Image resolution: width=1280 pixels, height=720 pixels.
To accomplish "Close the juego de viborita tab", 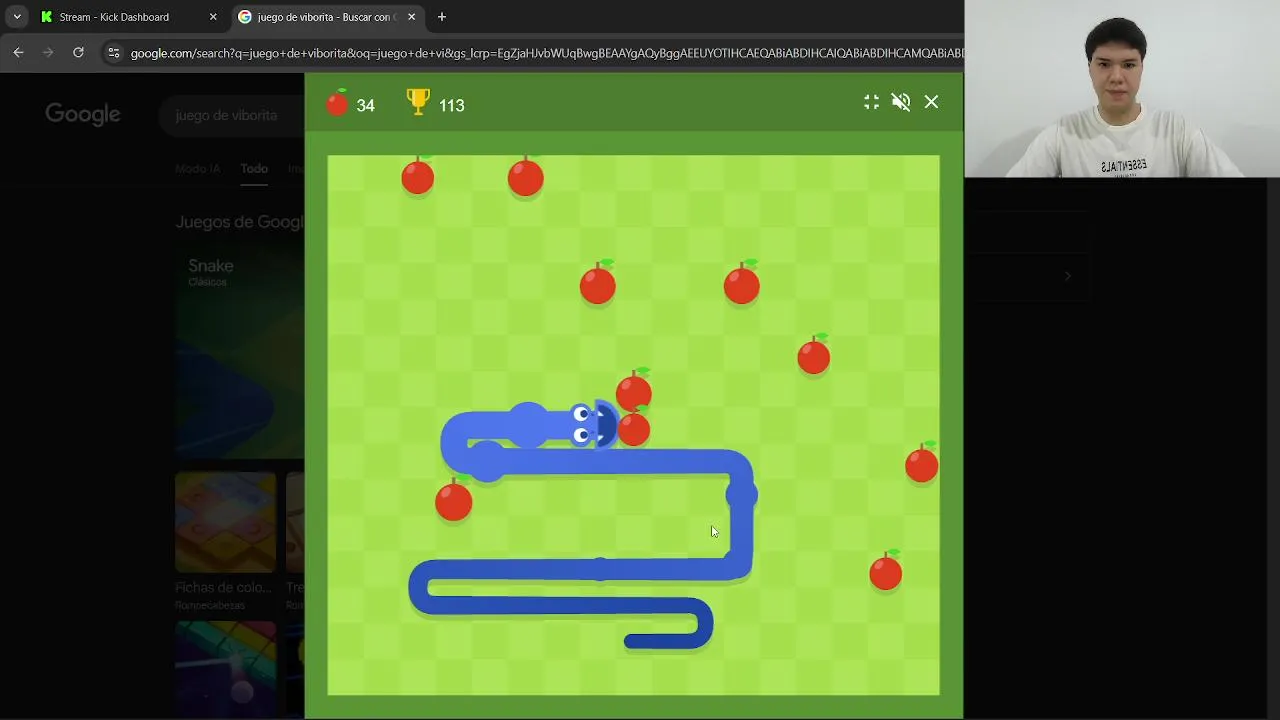I will (411, 17).
